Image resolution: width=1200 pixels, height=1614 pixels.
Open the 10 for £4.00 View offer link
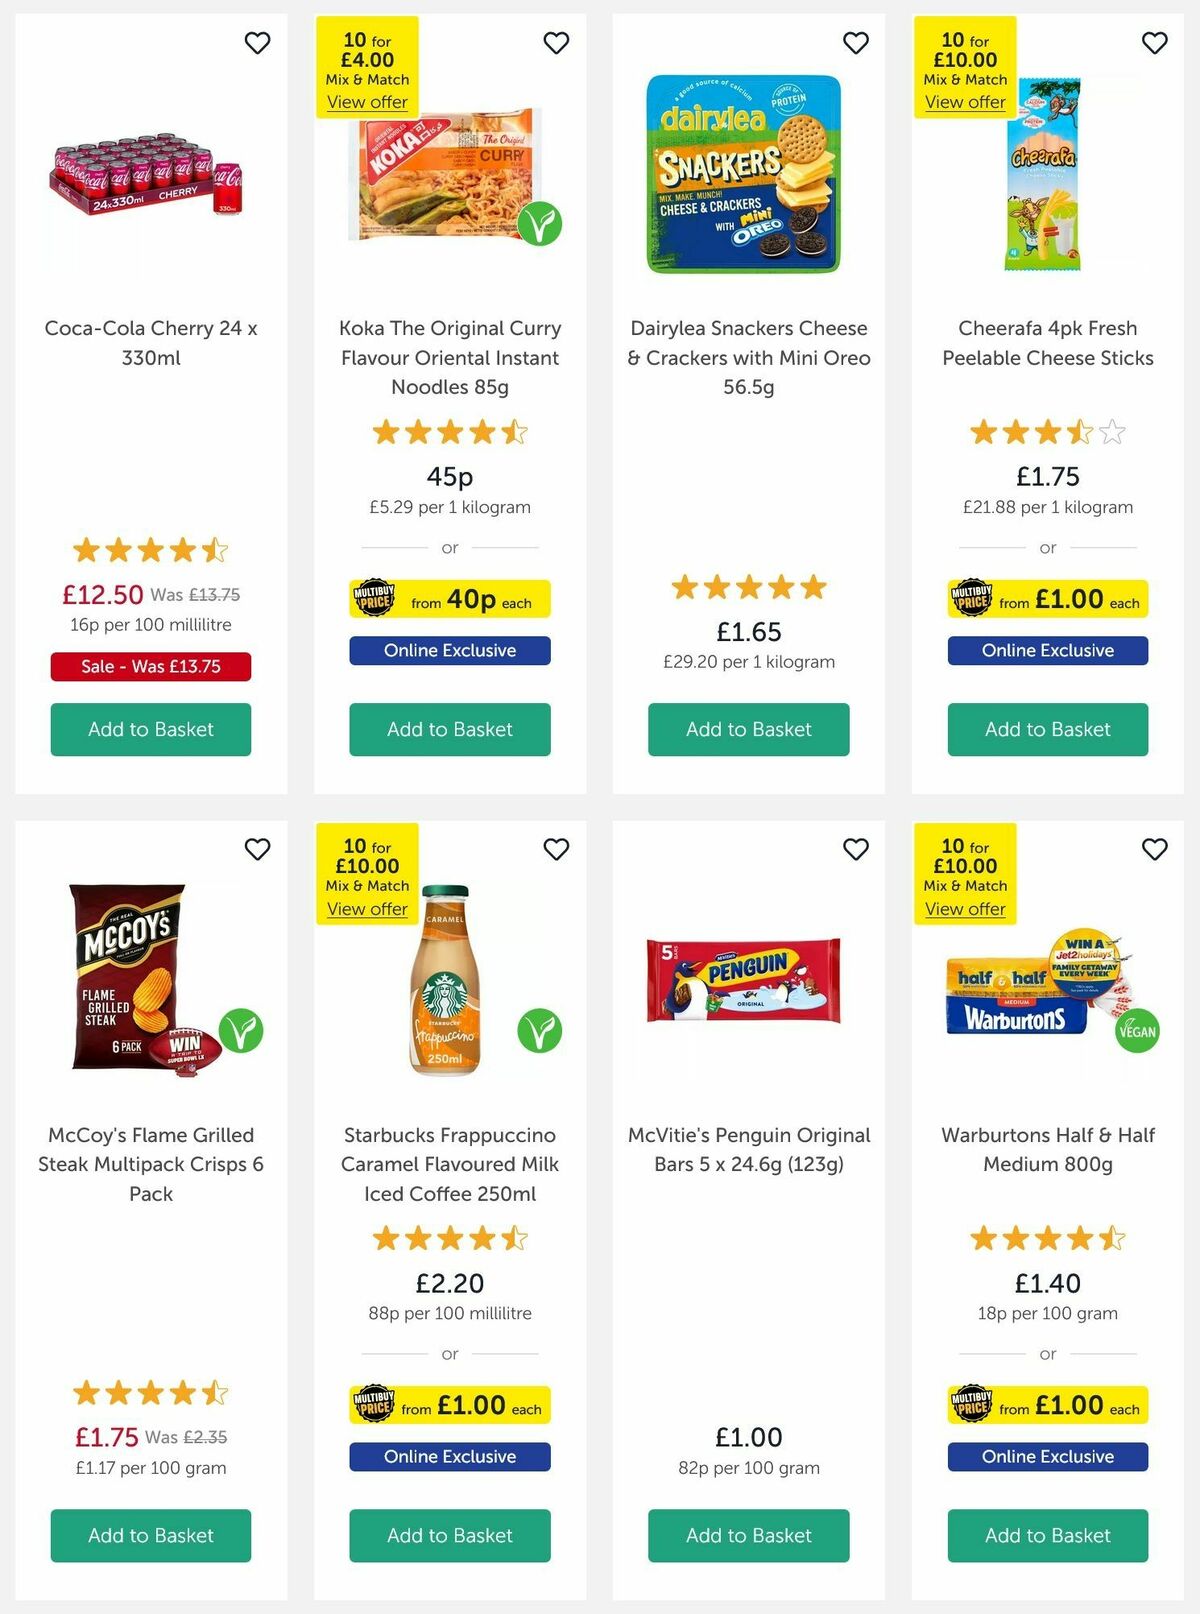tap(366, 102)
